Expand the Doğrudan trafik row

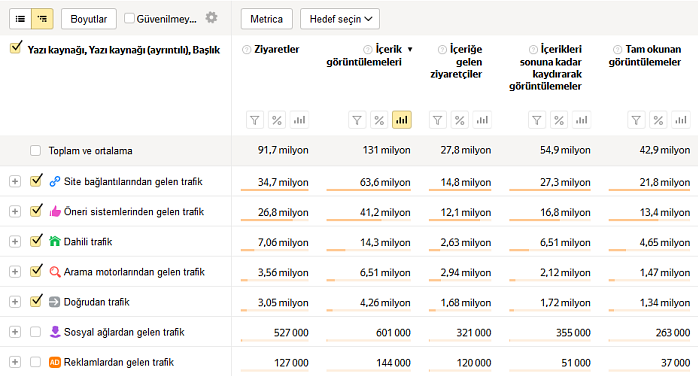pos(15,302)
